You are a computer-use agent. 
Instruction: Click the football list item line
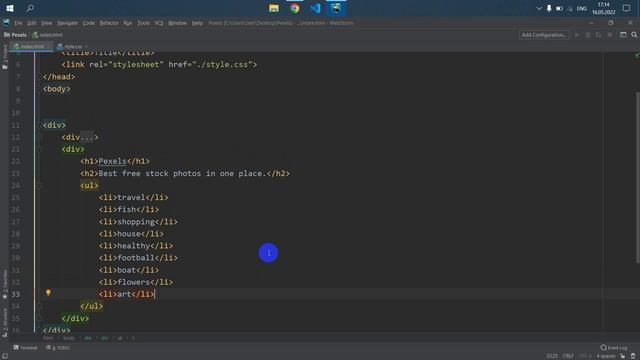(x=138, y=258)
